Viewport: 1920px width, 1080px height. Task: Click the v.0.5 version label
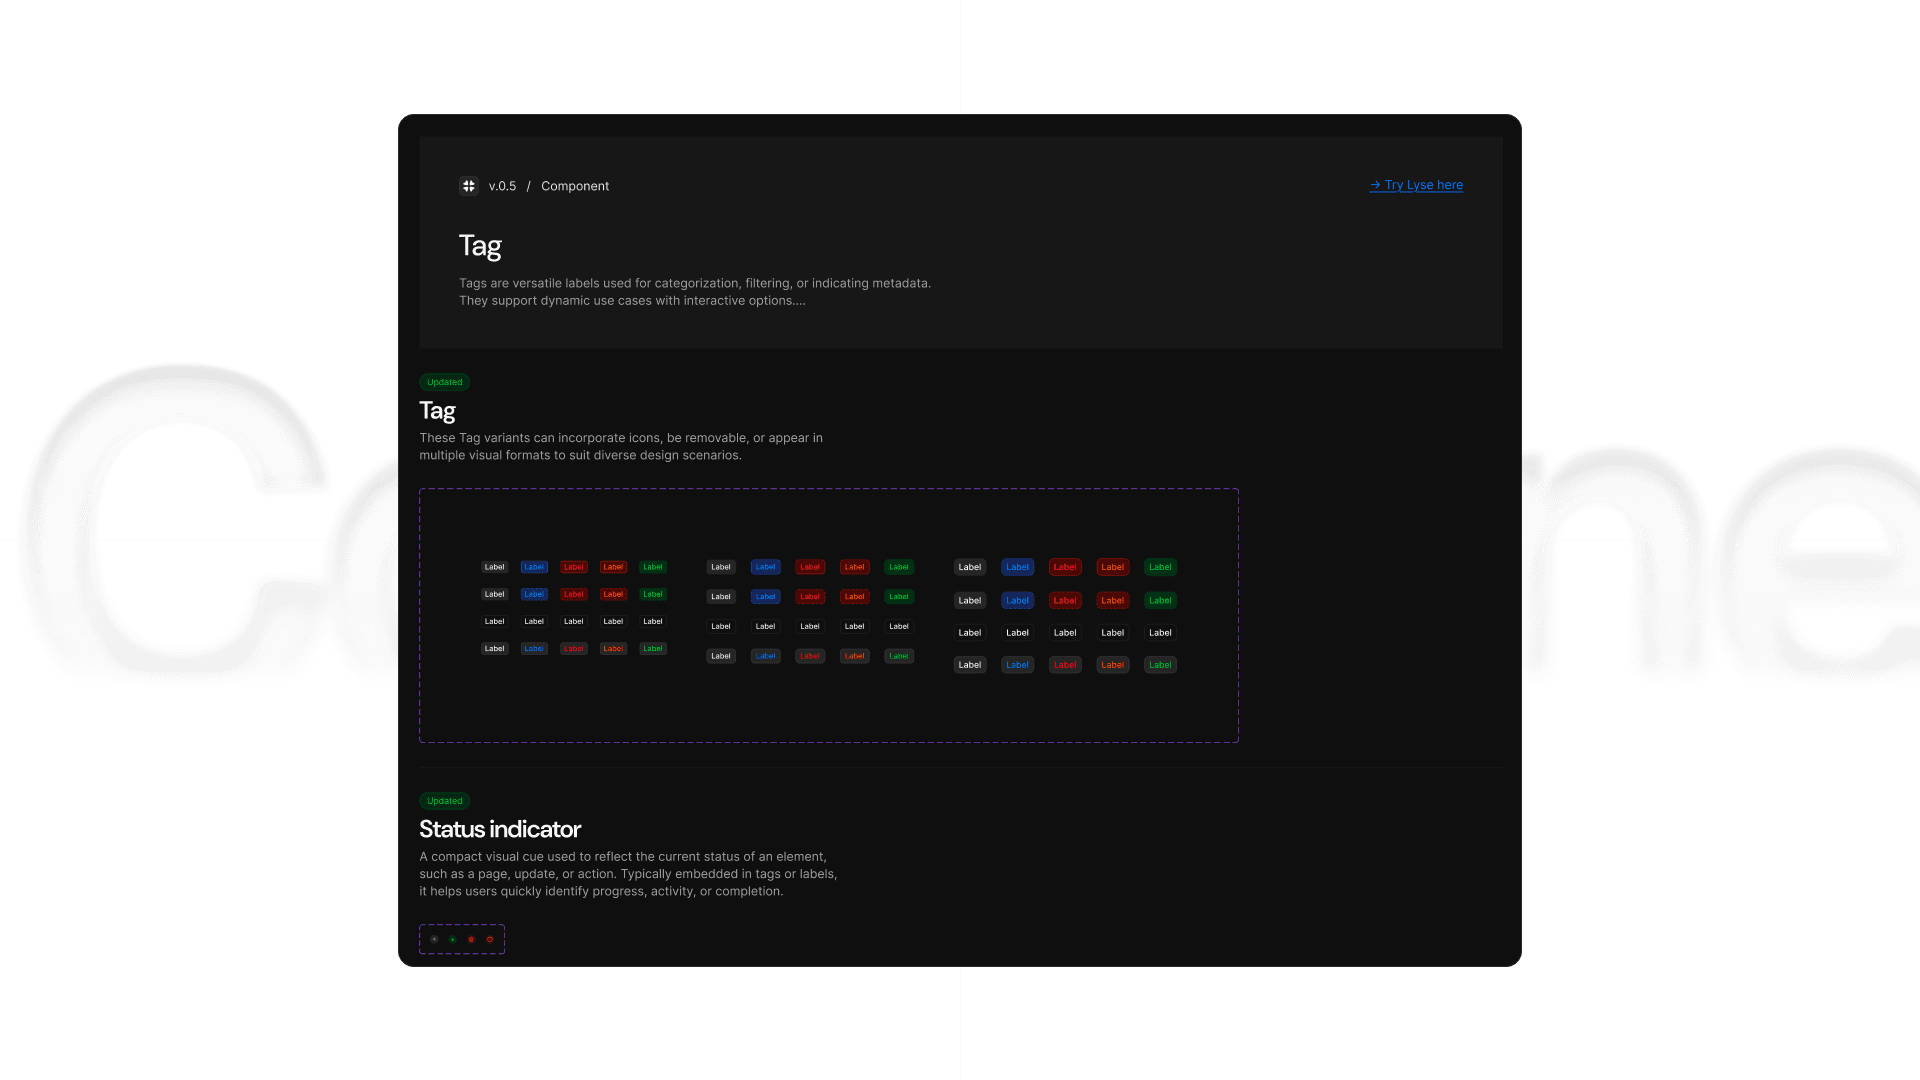[501, 186]
